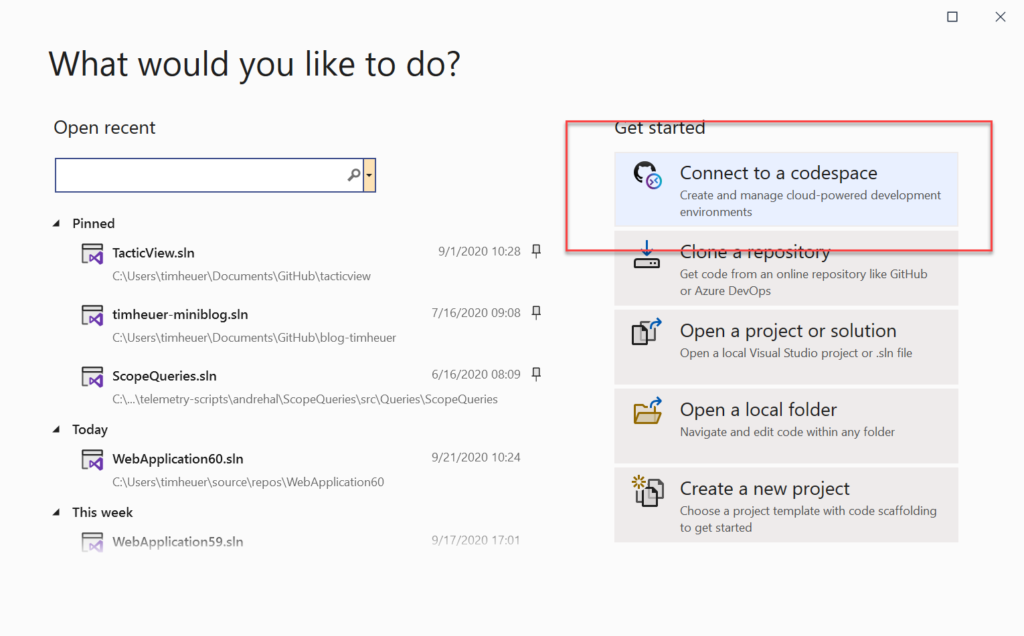Click the WebApplication60.sln solution icon
The image size is (1024, 636).
click(x=93, y=460)
